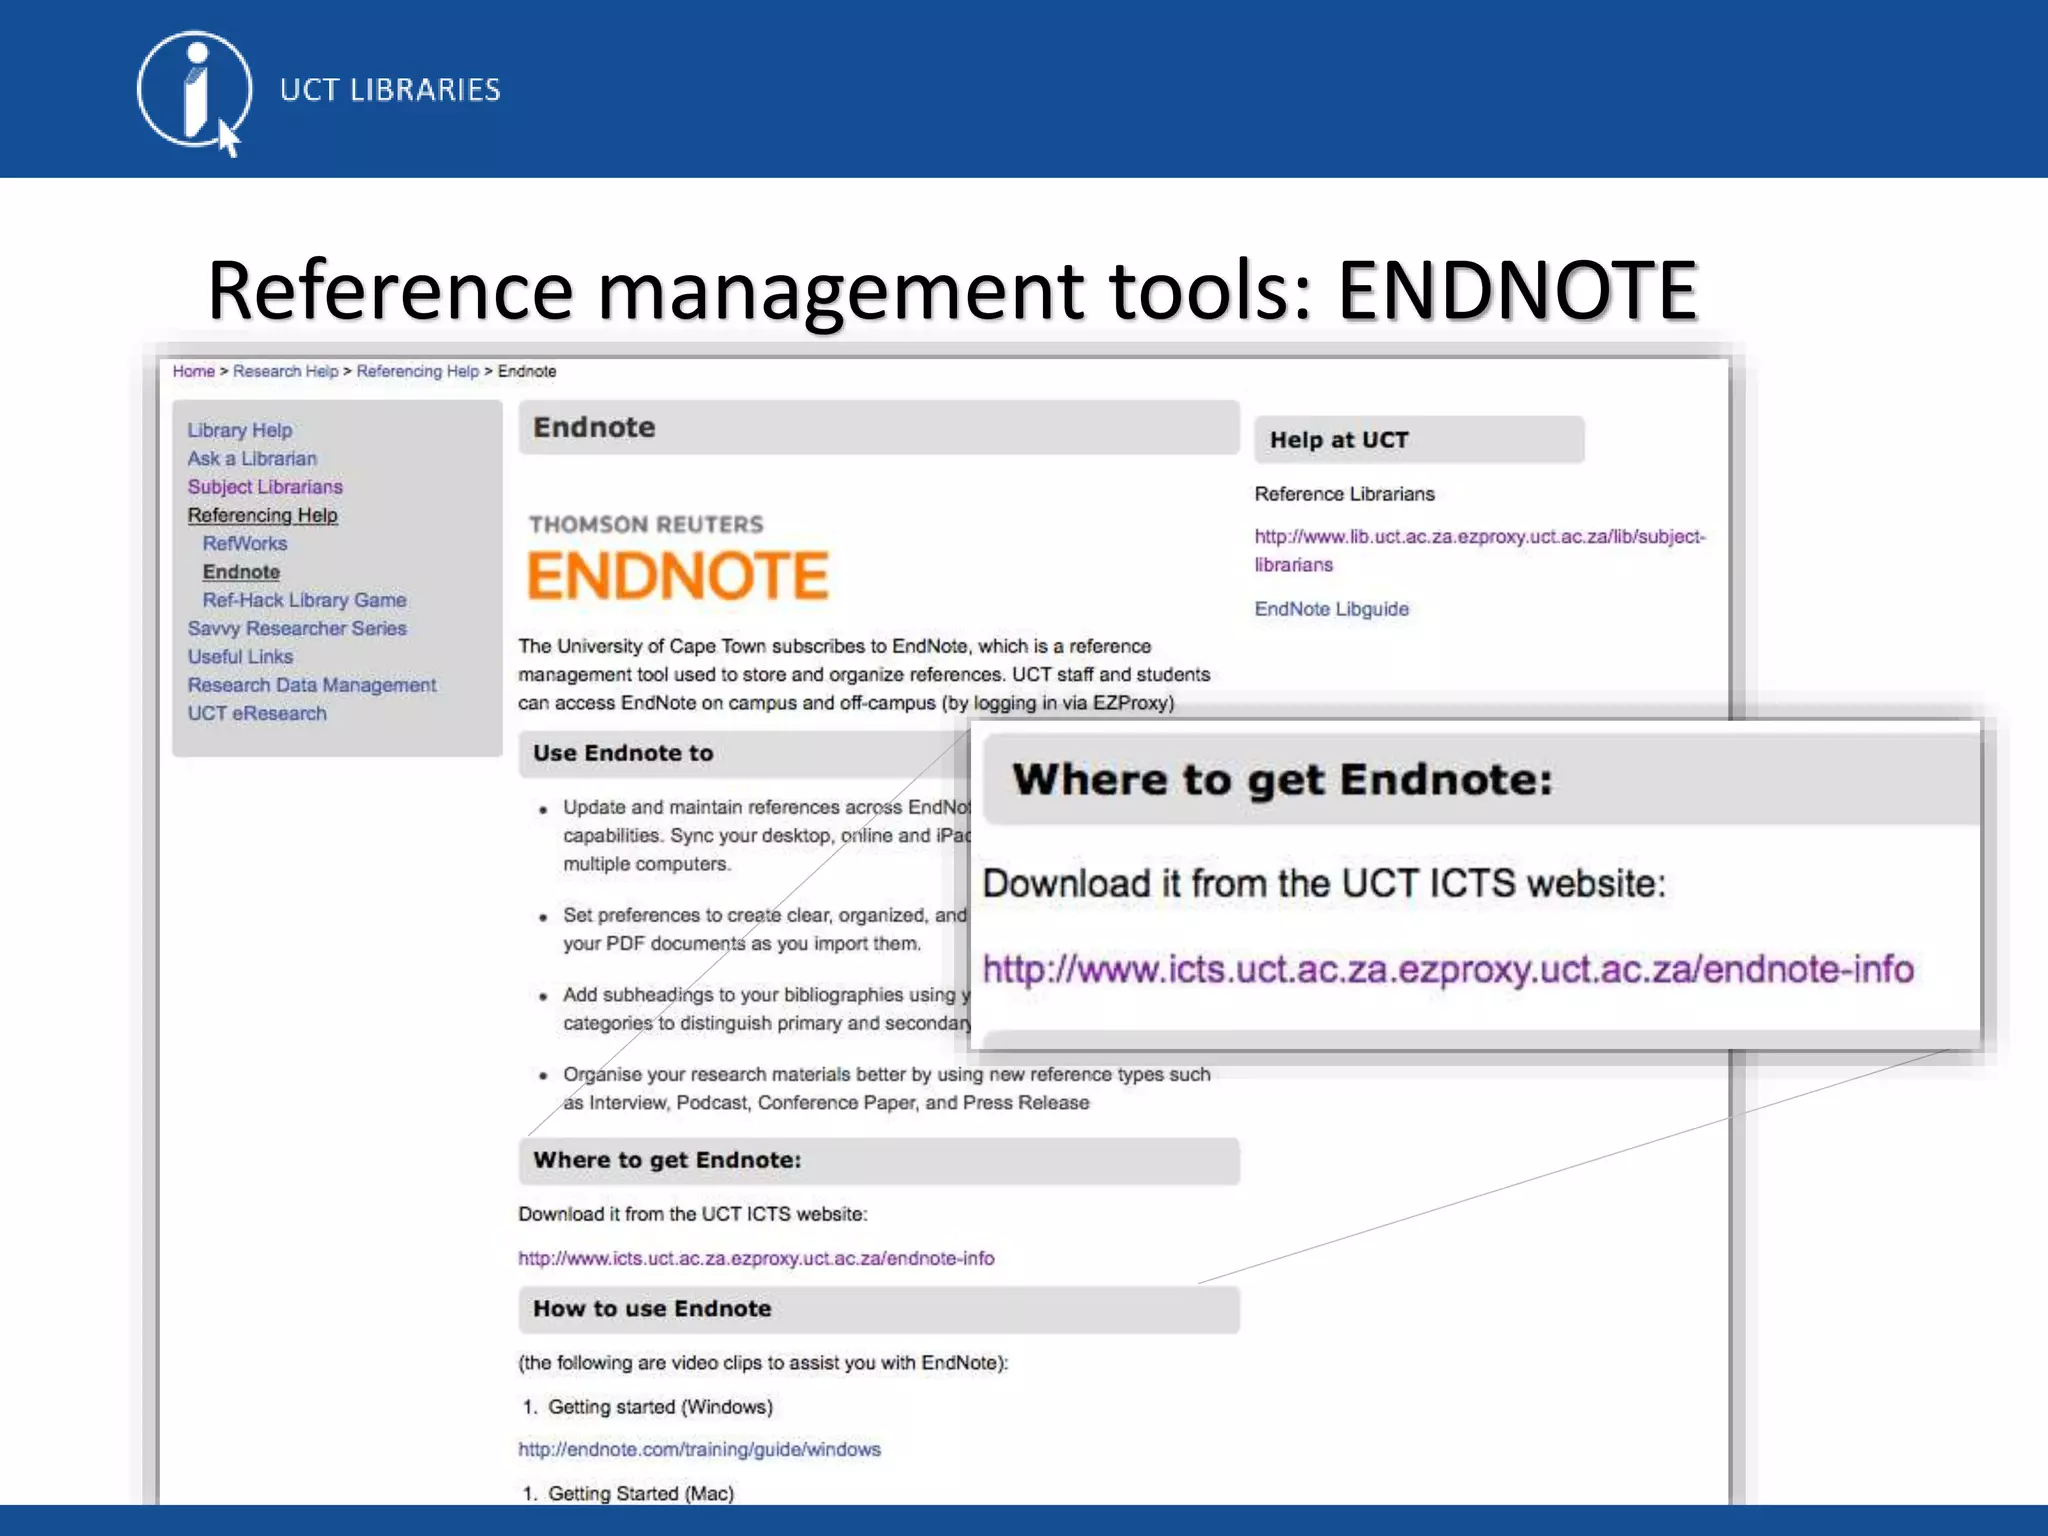Open Subject Librarians sidebar link
Image resolution: width=2048 pixels, height=1536 pixels.
(x=265, y=486)
